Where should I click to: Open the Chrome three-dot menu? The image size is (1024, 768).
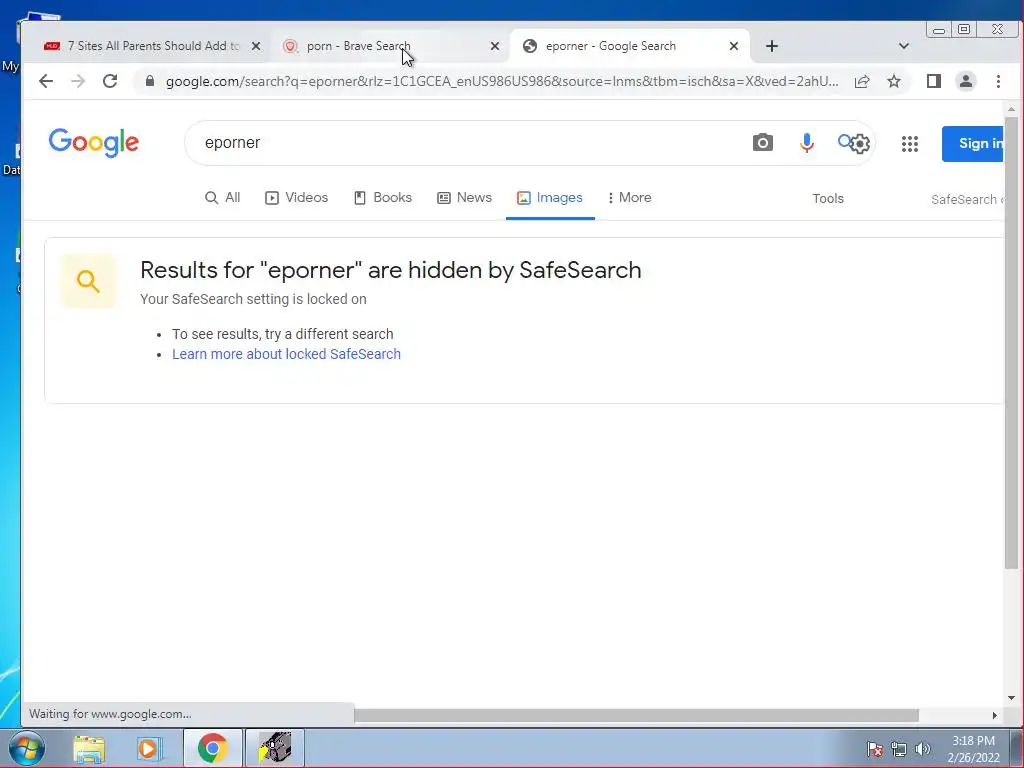998,81
